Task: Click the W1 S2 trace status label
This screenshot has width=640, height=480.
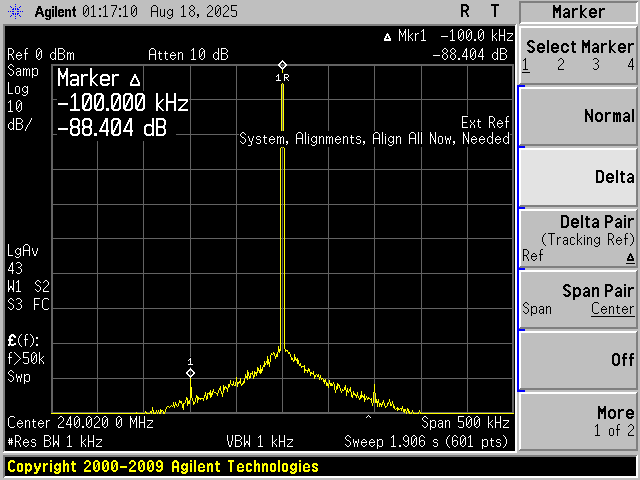Action: [28, 287]
